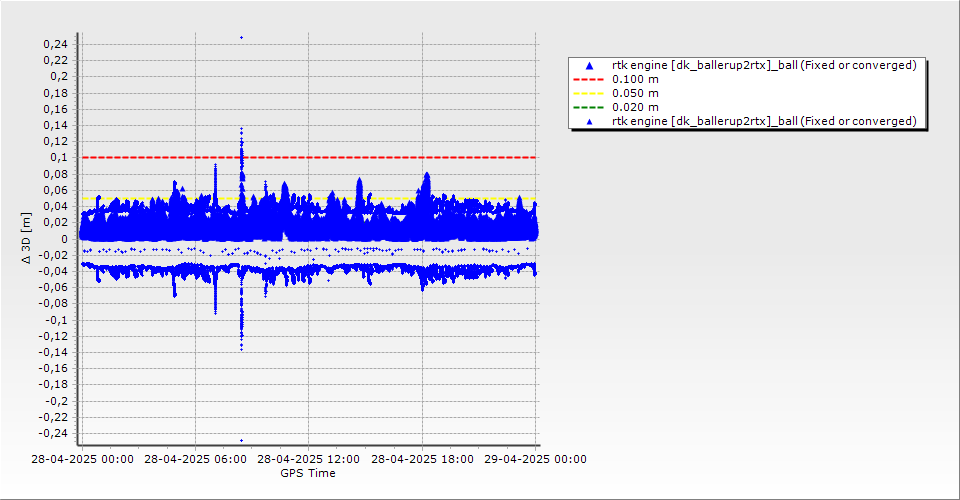Select the '0.050 m' legend label

click(635, 94)
